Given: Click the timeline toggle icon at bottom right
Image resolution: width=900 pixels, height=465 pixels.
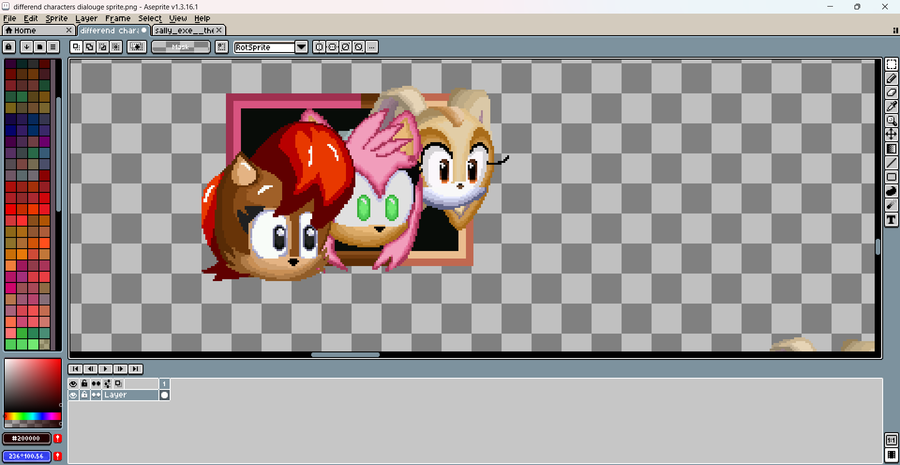Looking at the screenshot, I should pos(891,456).
